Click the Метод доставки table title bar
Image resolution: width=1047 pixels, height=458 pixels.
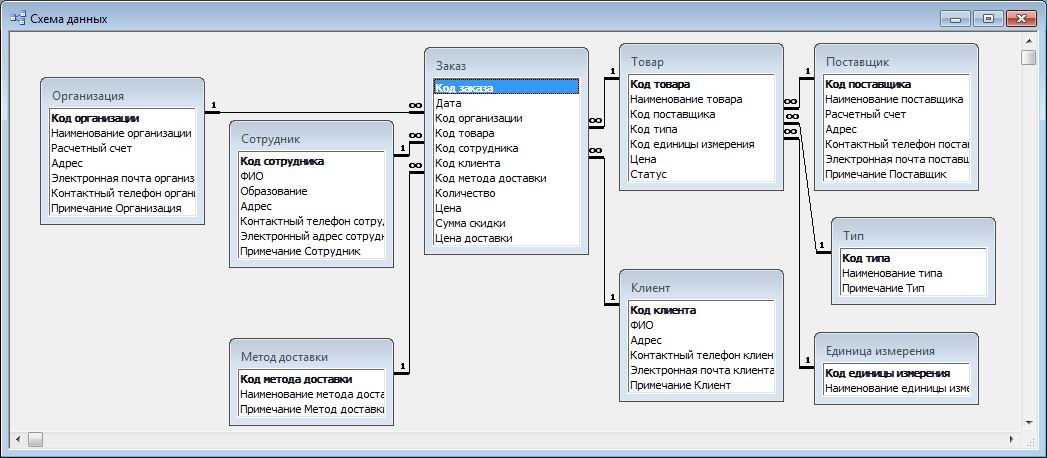click(310, 356)
